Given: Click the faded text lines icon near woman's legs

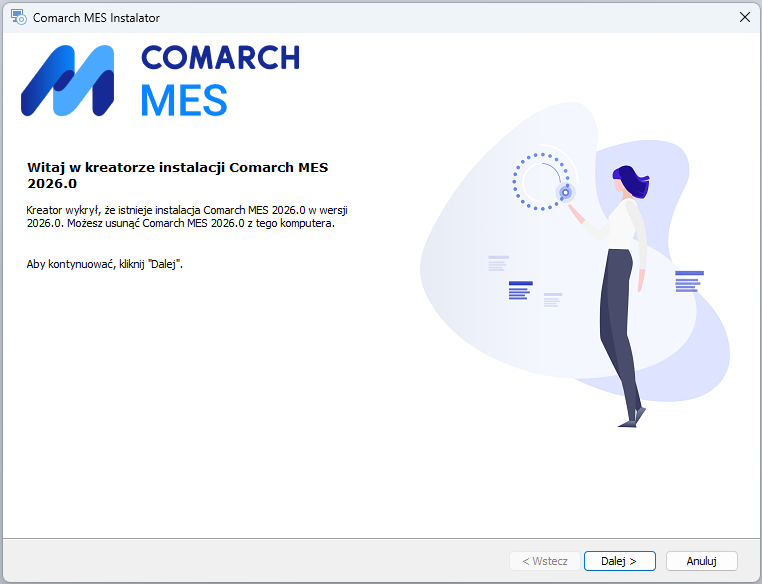Looking at the screenshot, I should click(x=553, y=300).
